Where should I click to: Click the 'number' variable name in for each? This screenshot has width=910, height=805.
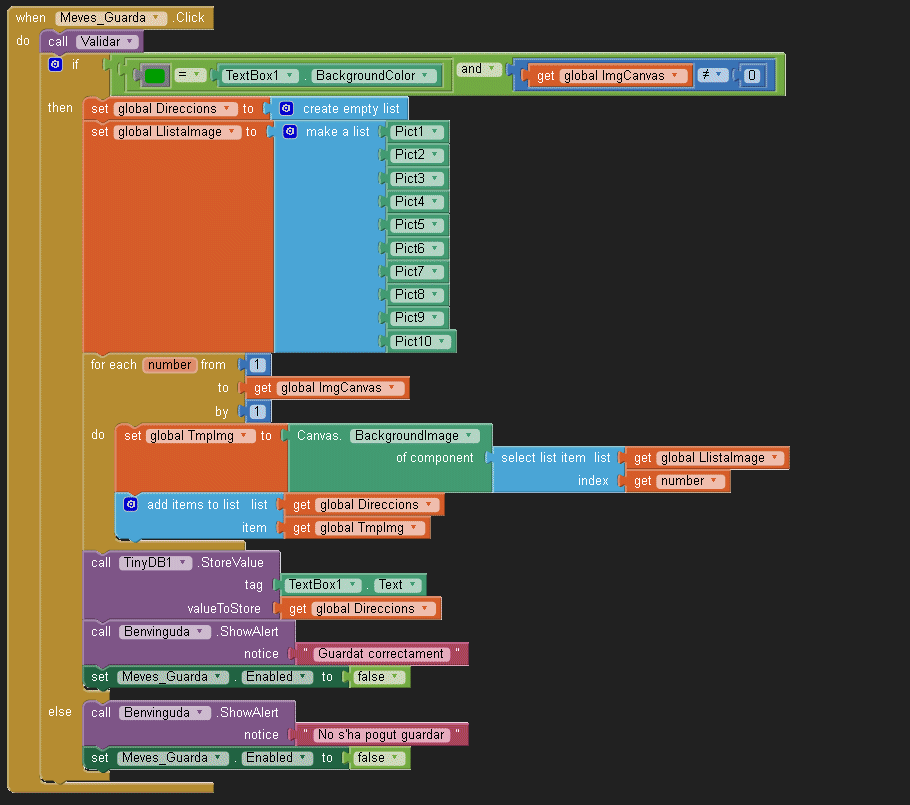click(x=170, y=365)
